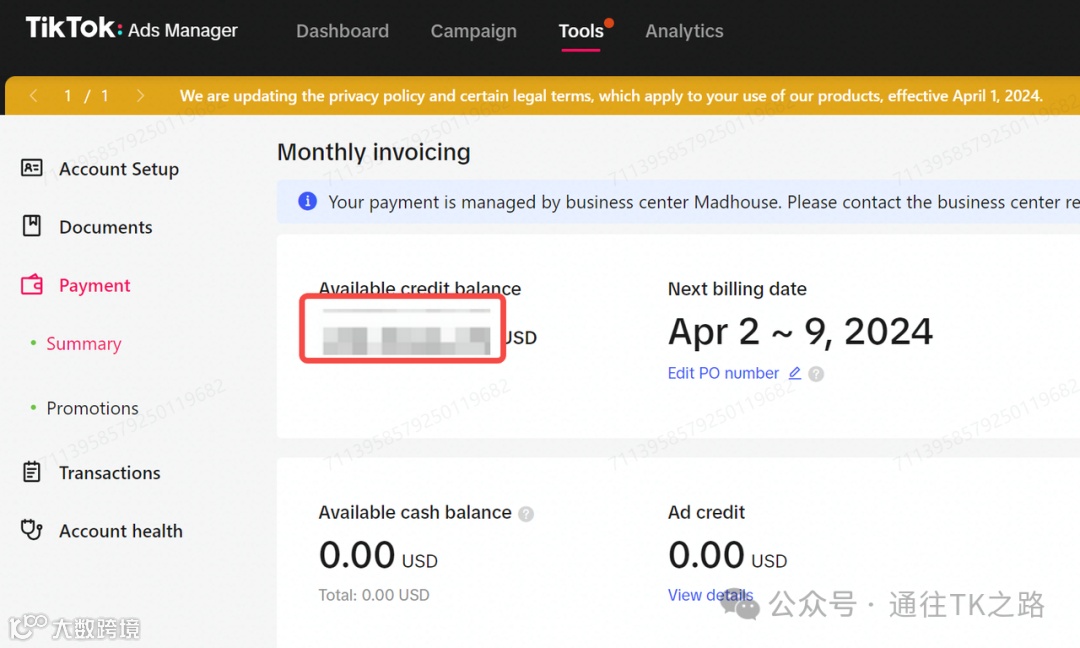
Task: Open the Dashboard tab
Action: [x=342, y=31]
